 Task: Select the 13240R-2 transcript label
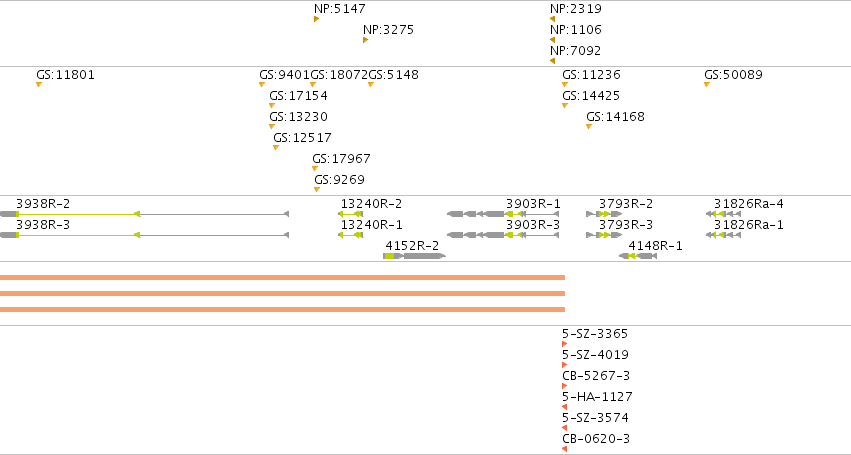point(371,204)
